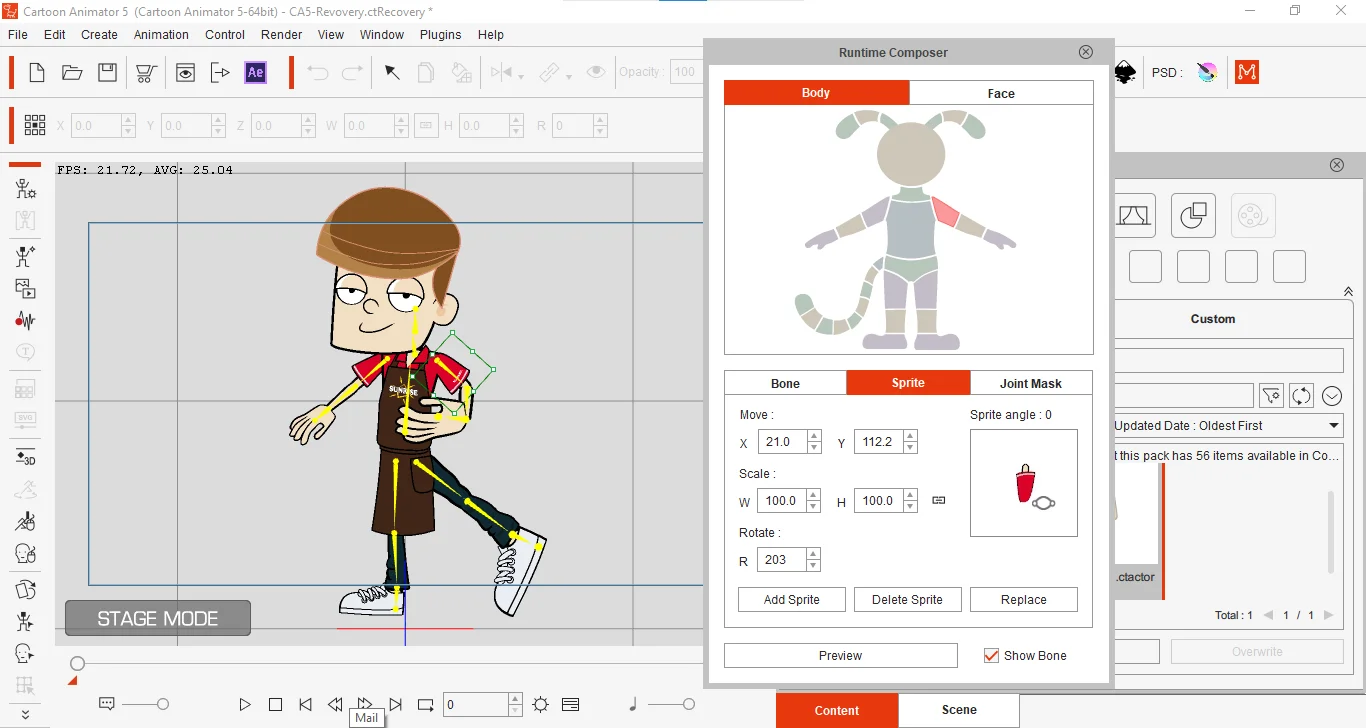Collapse the Custom panel with the double chevron
This screenshot has height=728, width=1366.
pyautogui.click(x=1347, y=291)
